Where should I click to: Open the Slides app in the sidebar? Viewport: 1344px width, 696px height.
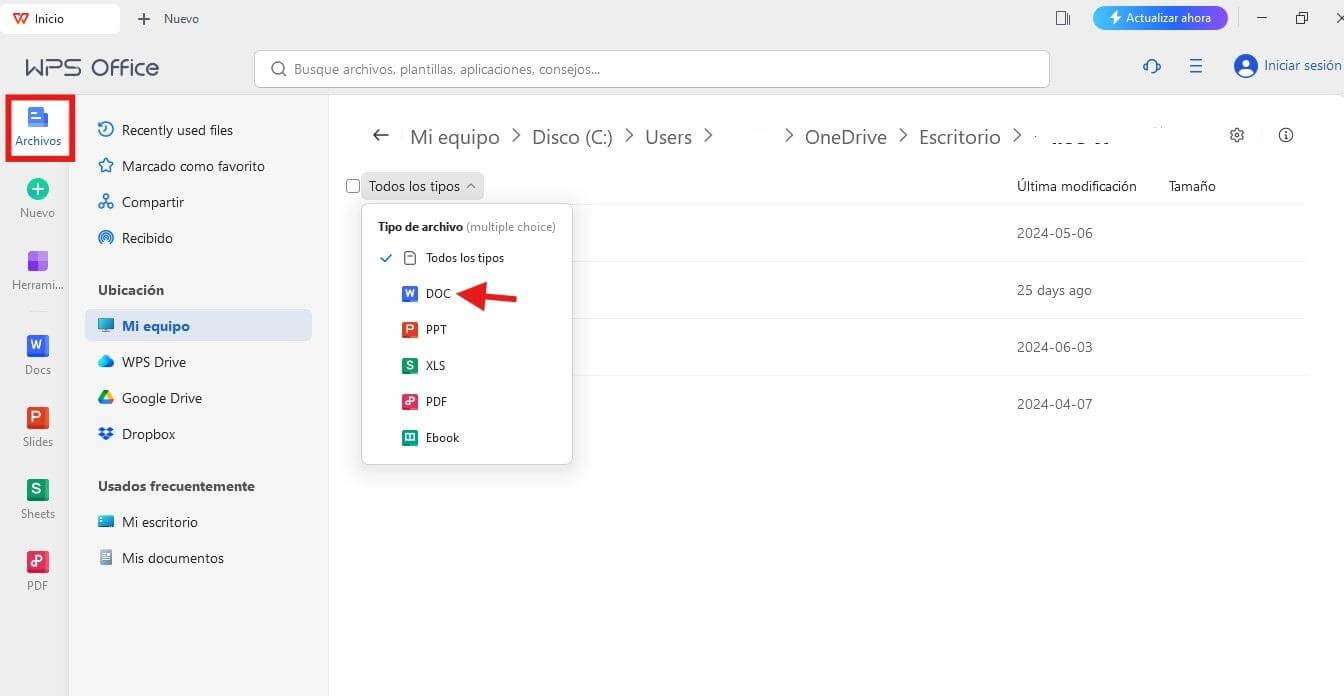coord(37,424)
